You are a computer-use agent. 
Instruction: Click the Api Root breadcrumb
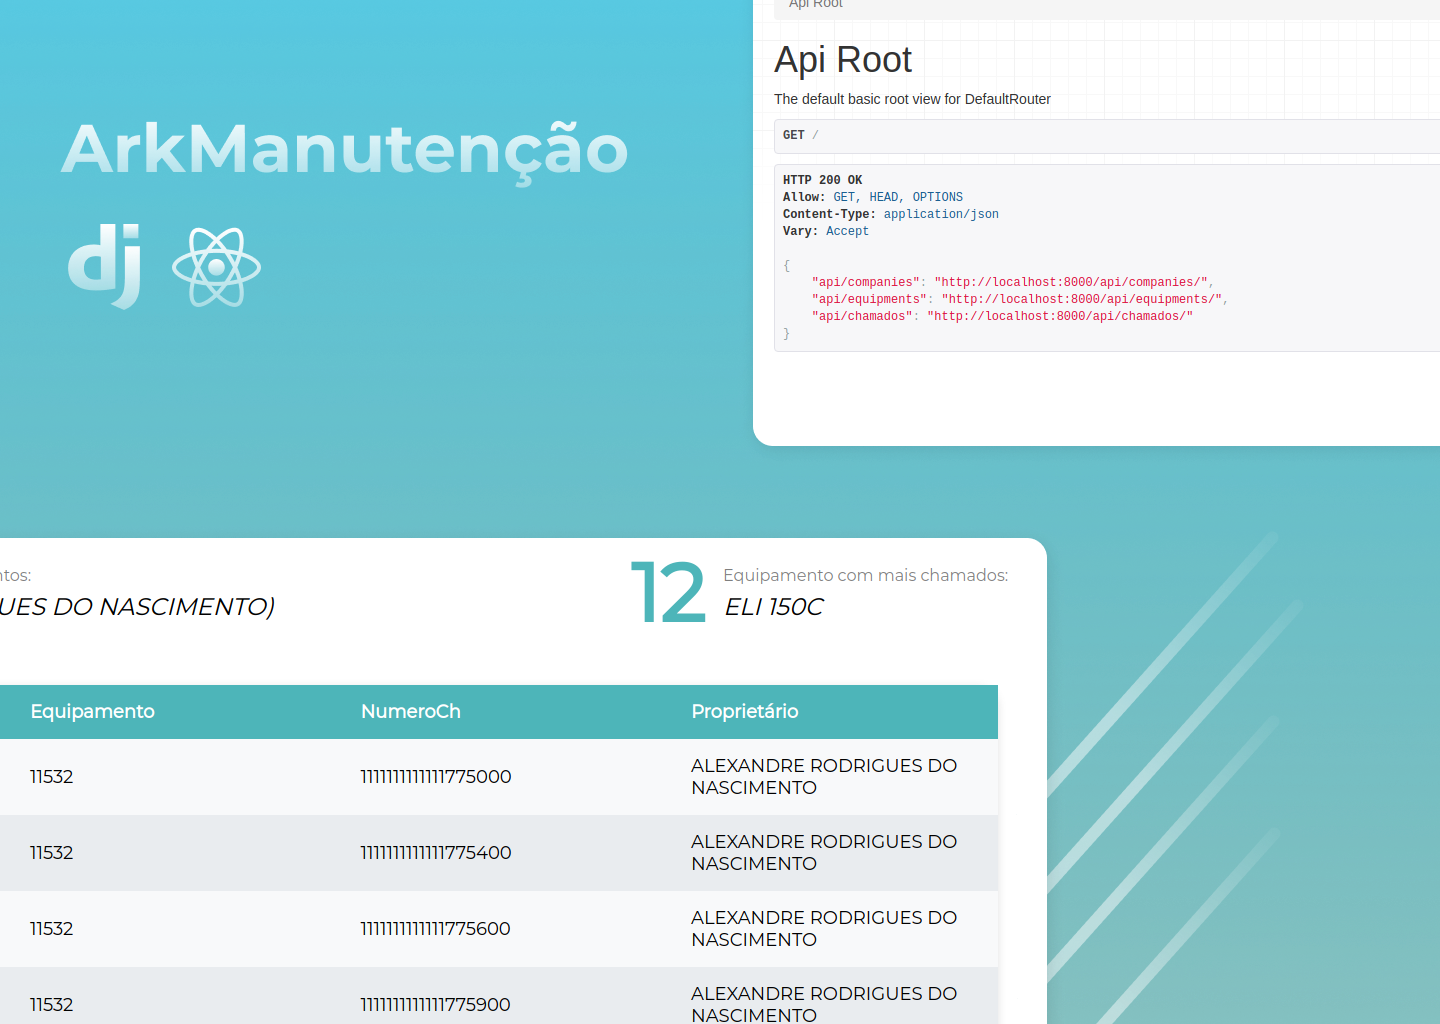tap(815, 5)
